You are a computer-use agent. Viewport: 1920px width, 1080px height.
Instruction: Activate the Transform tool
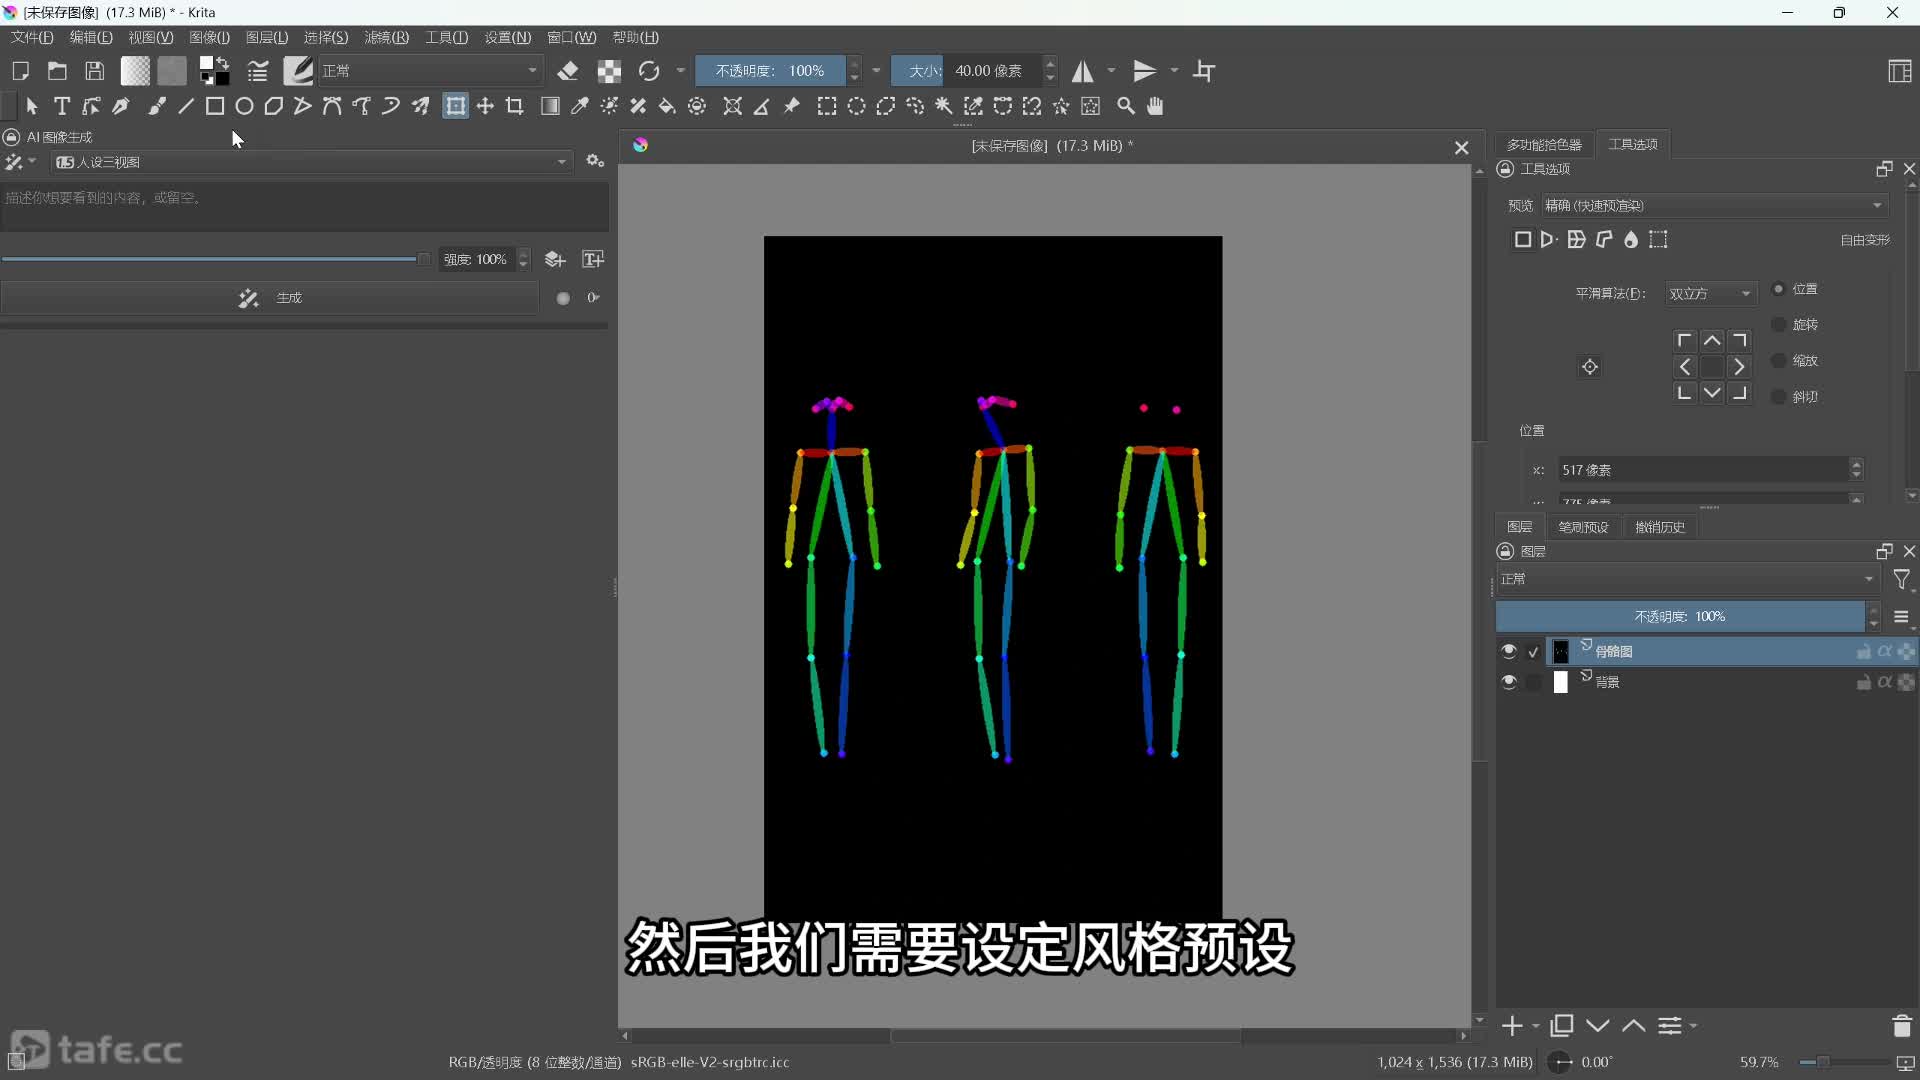[x=456, y=106]
